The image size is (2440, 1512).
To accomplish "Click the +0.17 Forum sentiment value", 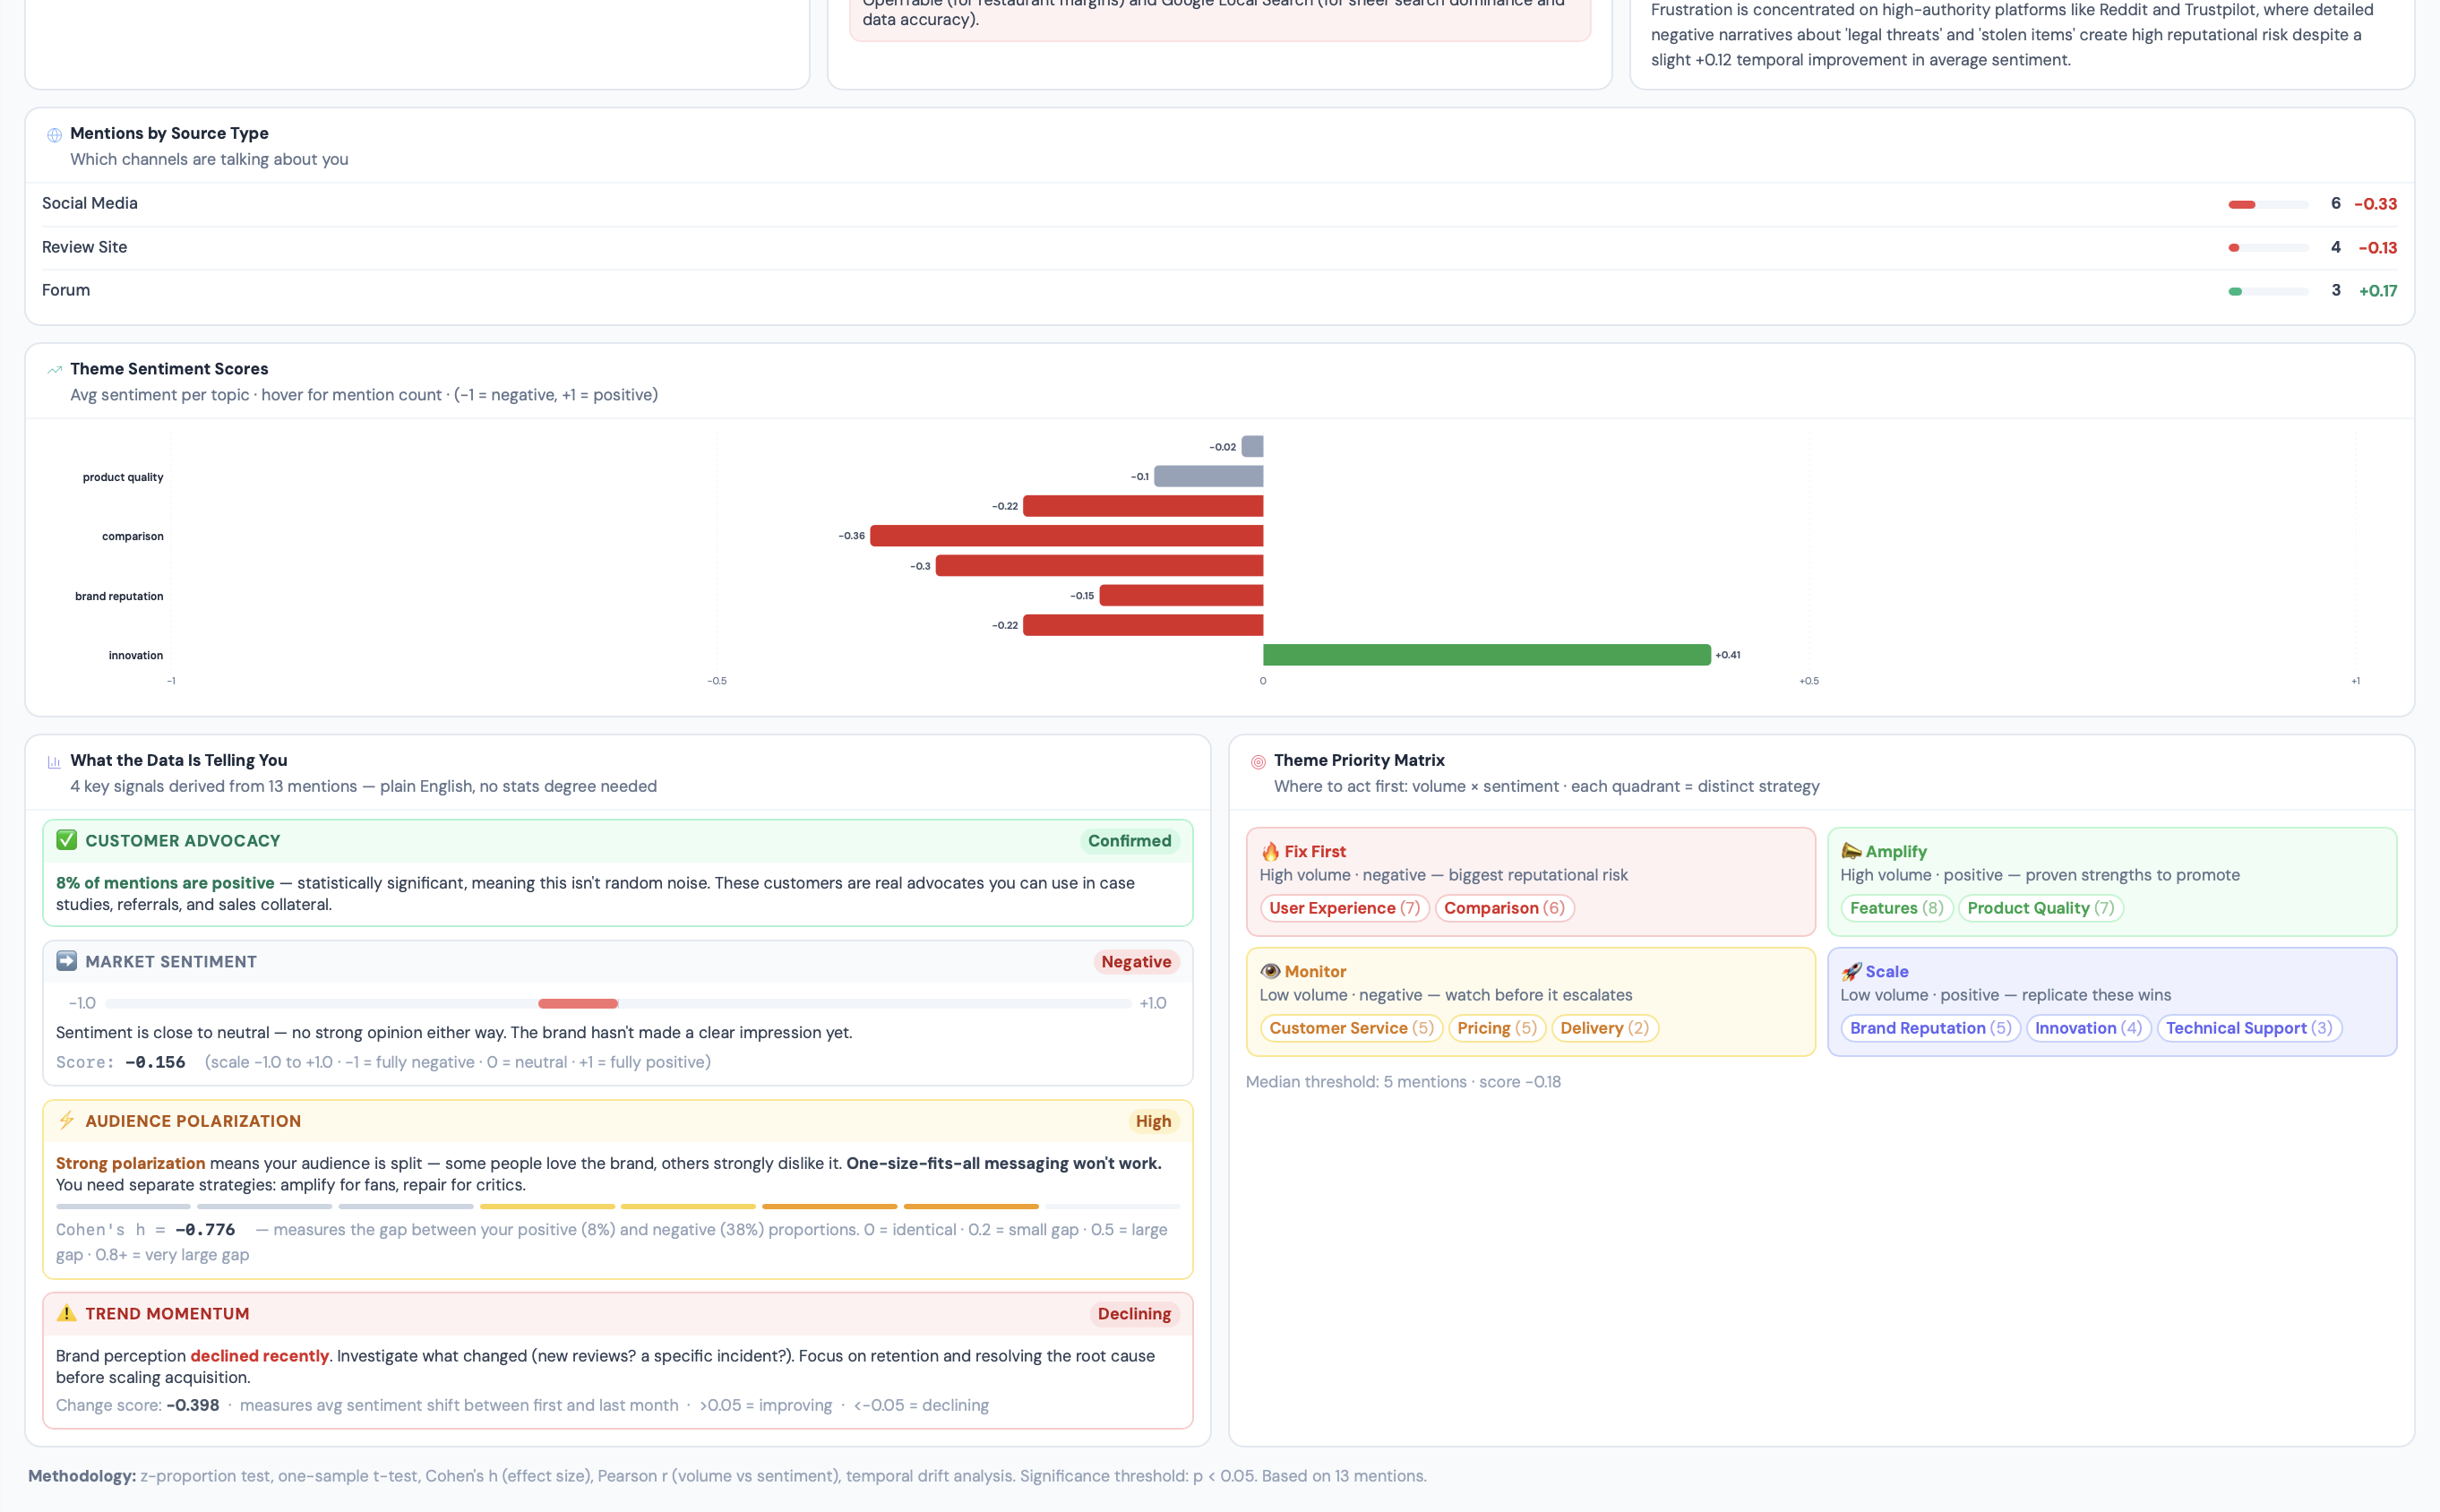I will [x=2378, y=291].
